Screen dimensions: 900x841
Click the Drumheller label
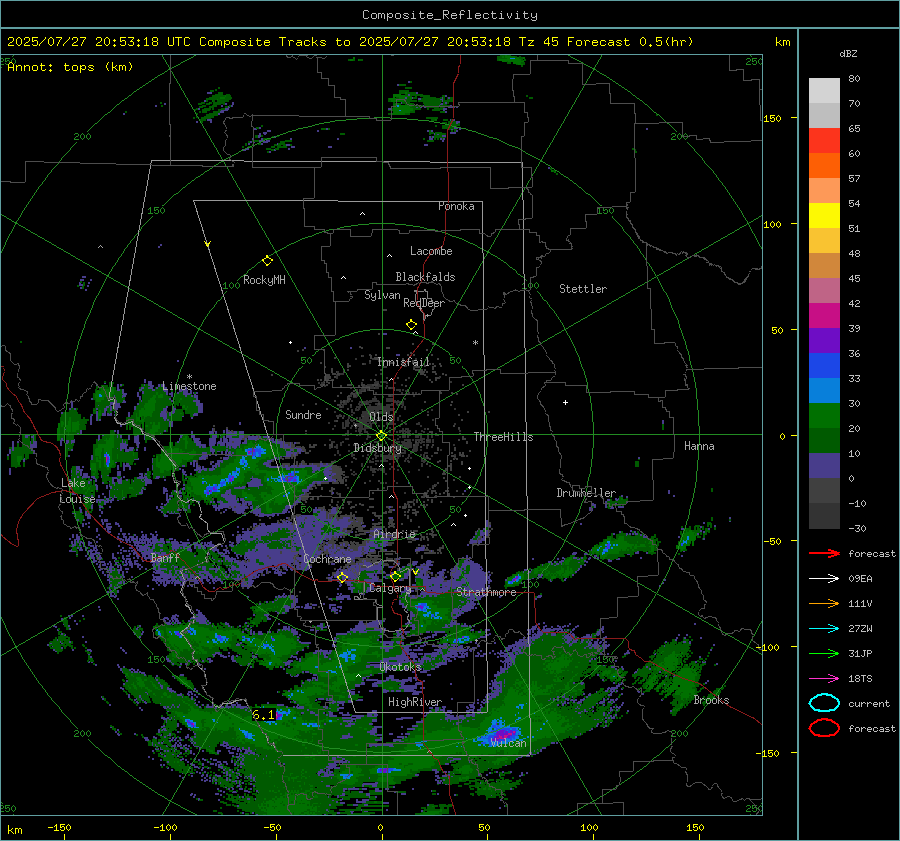pyautogui.click(x=586, y=493)
